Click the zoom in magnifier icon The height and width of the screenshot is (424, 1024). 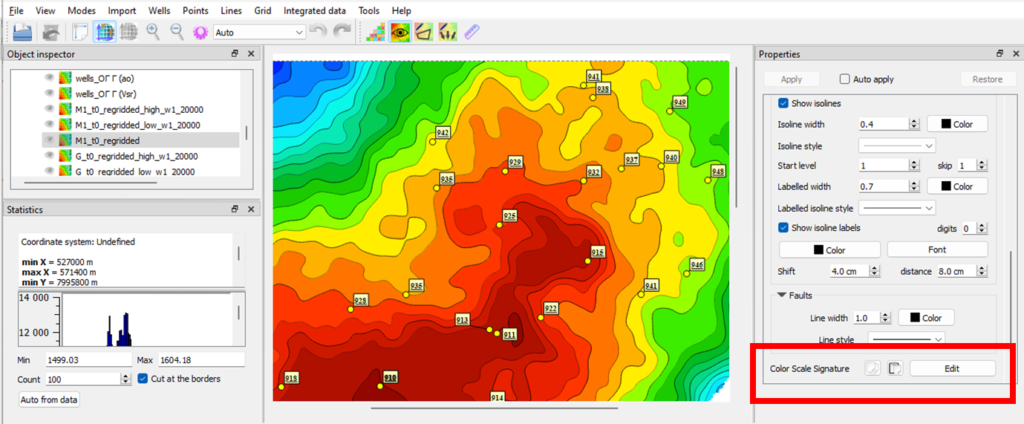153,32
